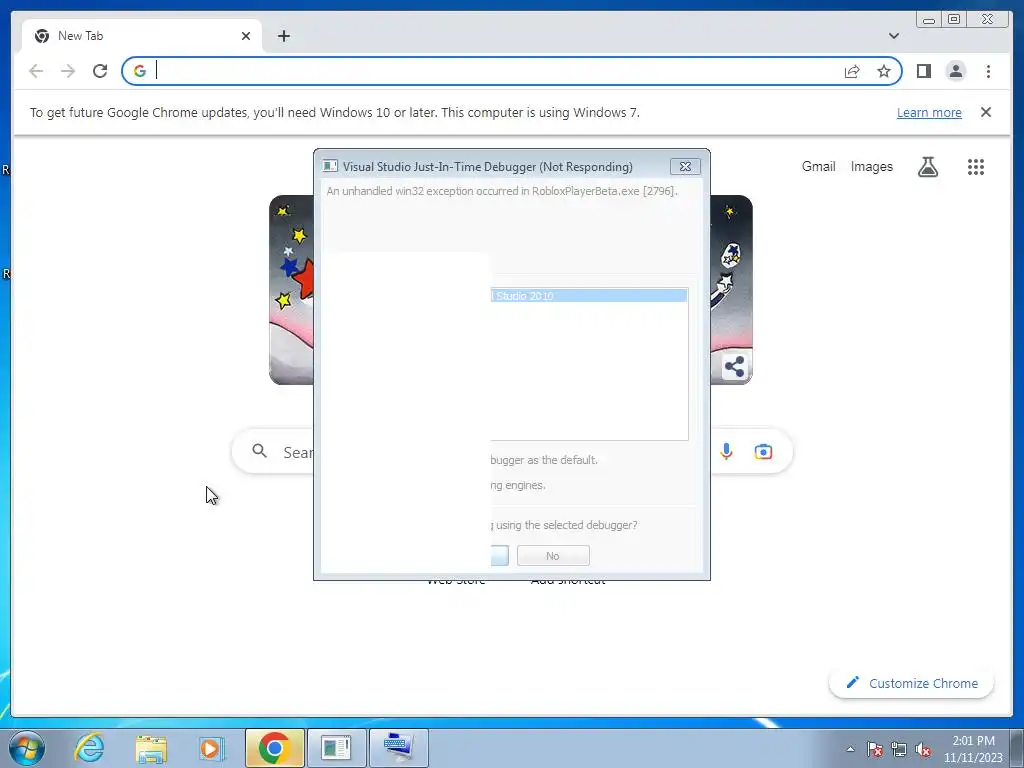The image size is (1024, 768).
Task: Reload the page with the refresh icon
Action: [100, 71]
